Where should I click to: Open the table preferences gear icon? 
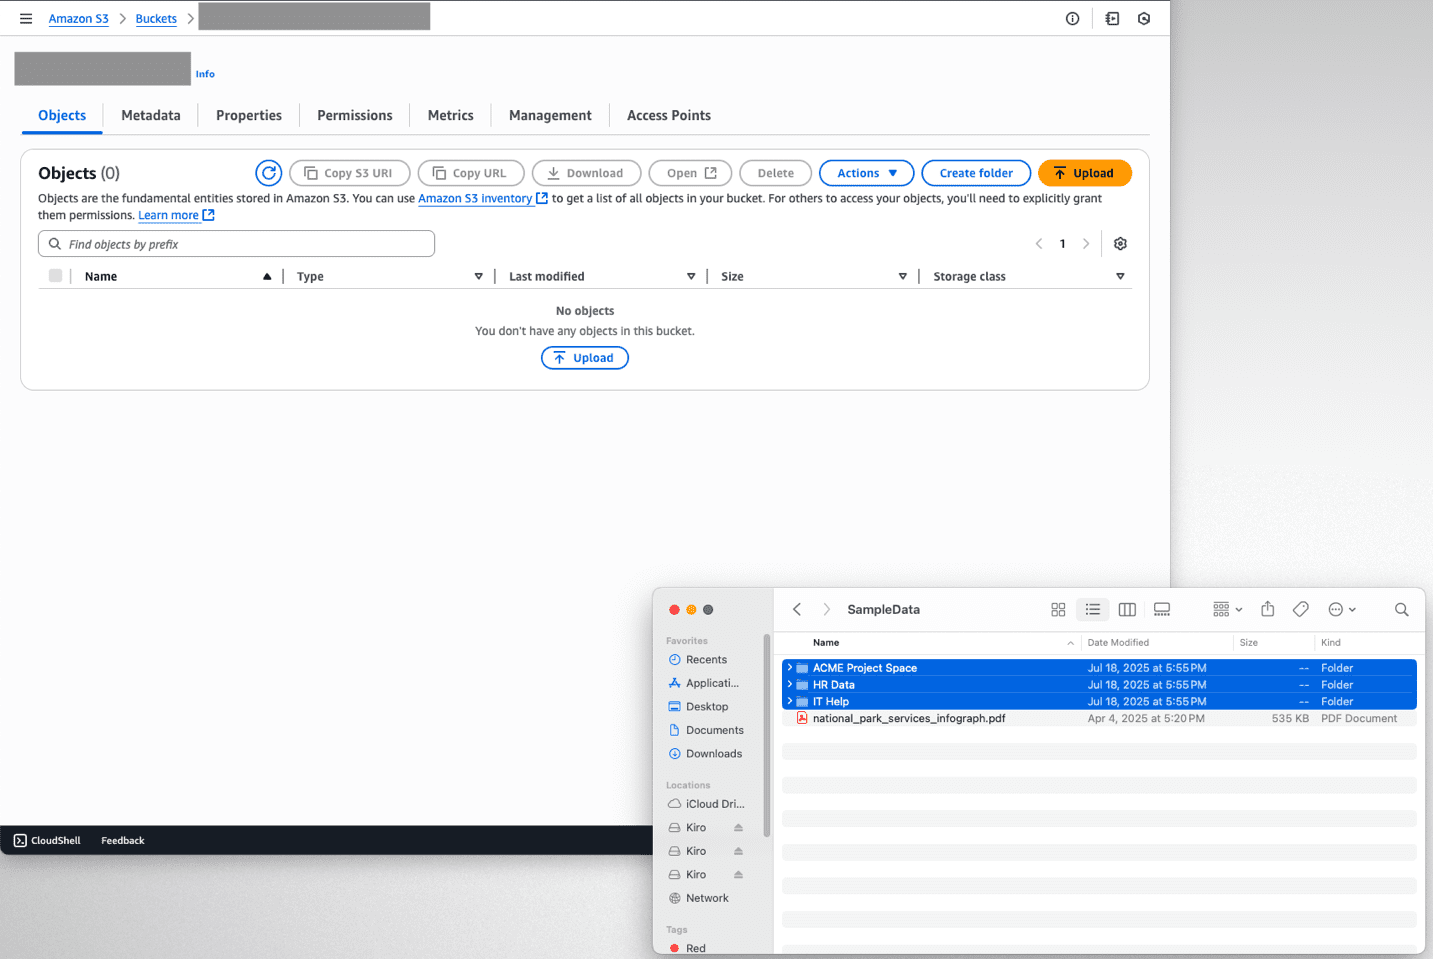(1120, 244)
